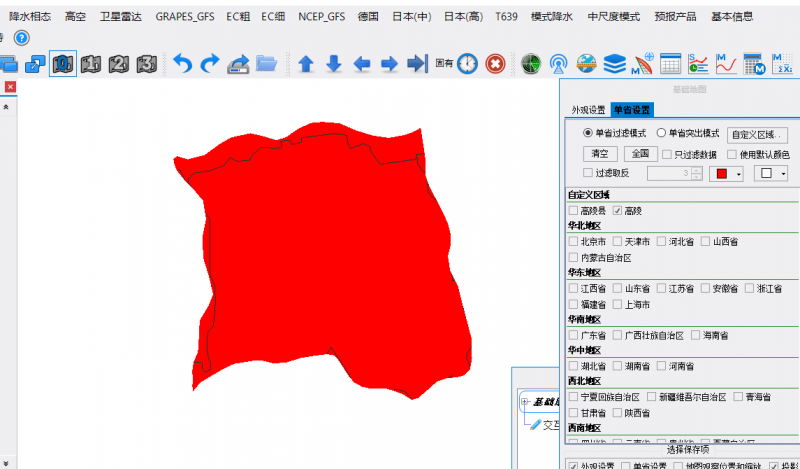Expand the 基础 tree node
Image resolution: width=800 pixels, height=469 pixels.
pyautogui.click(x=523, y=402)
